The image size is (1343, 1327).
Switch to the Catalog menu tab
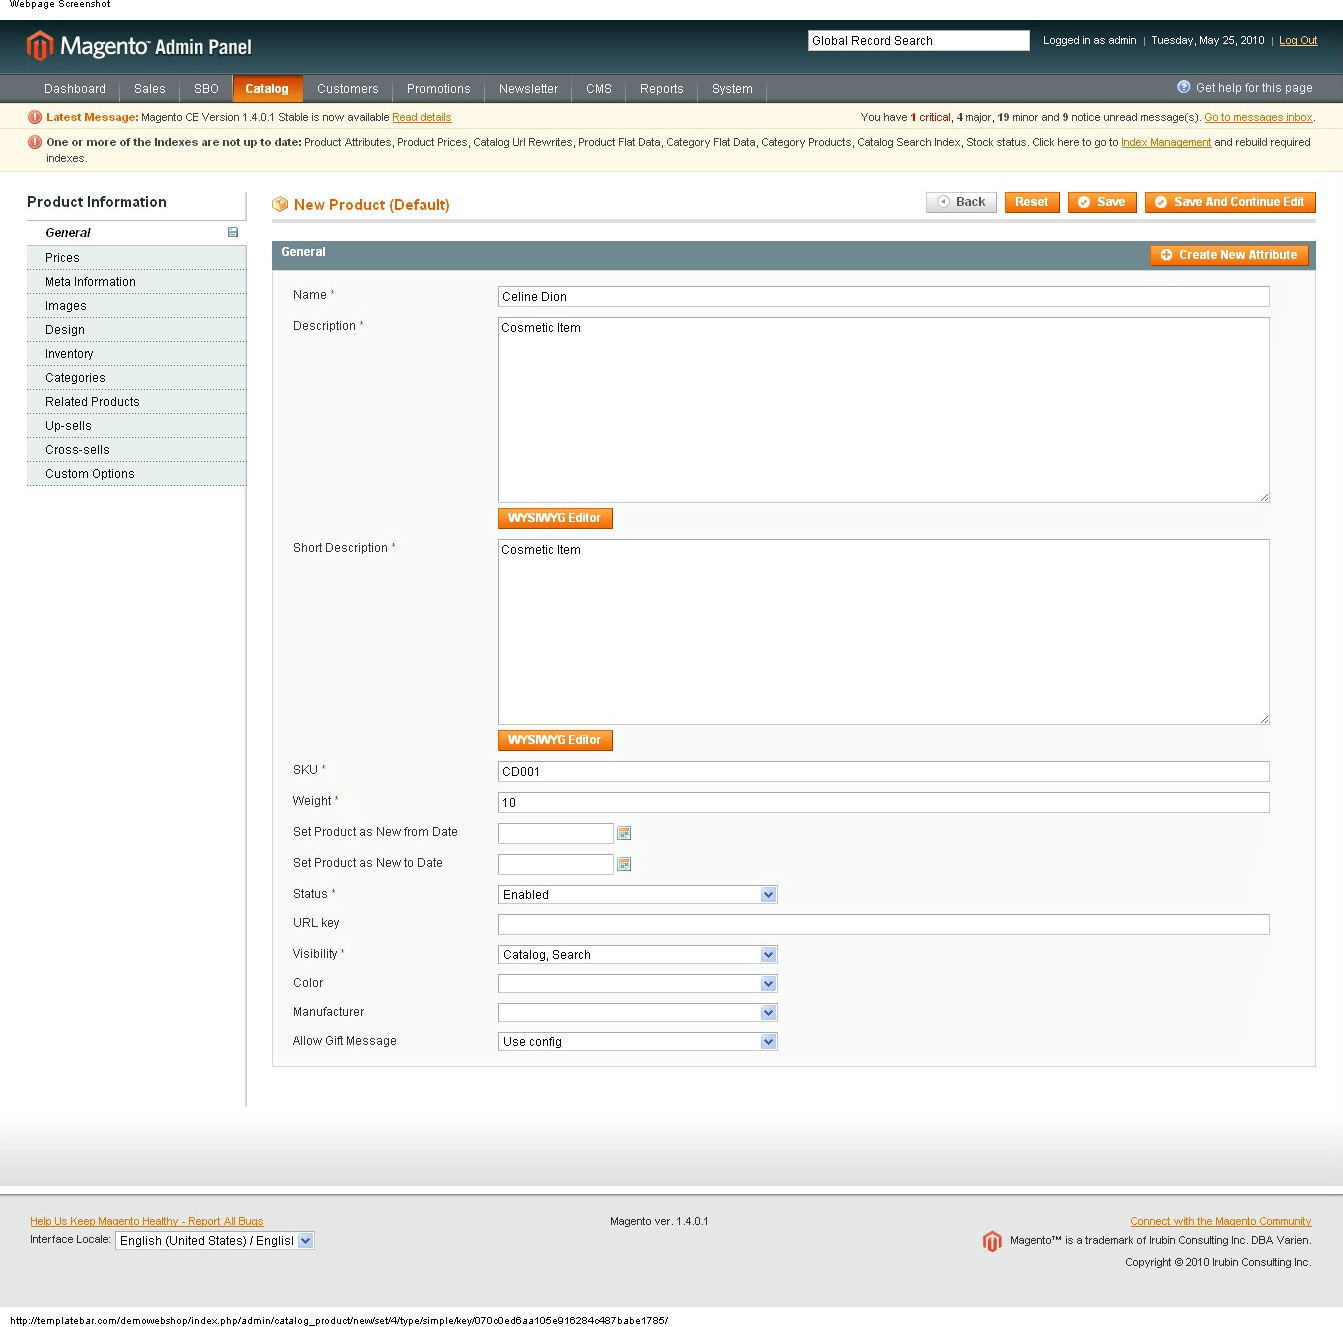coord(267,88)
